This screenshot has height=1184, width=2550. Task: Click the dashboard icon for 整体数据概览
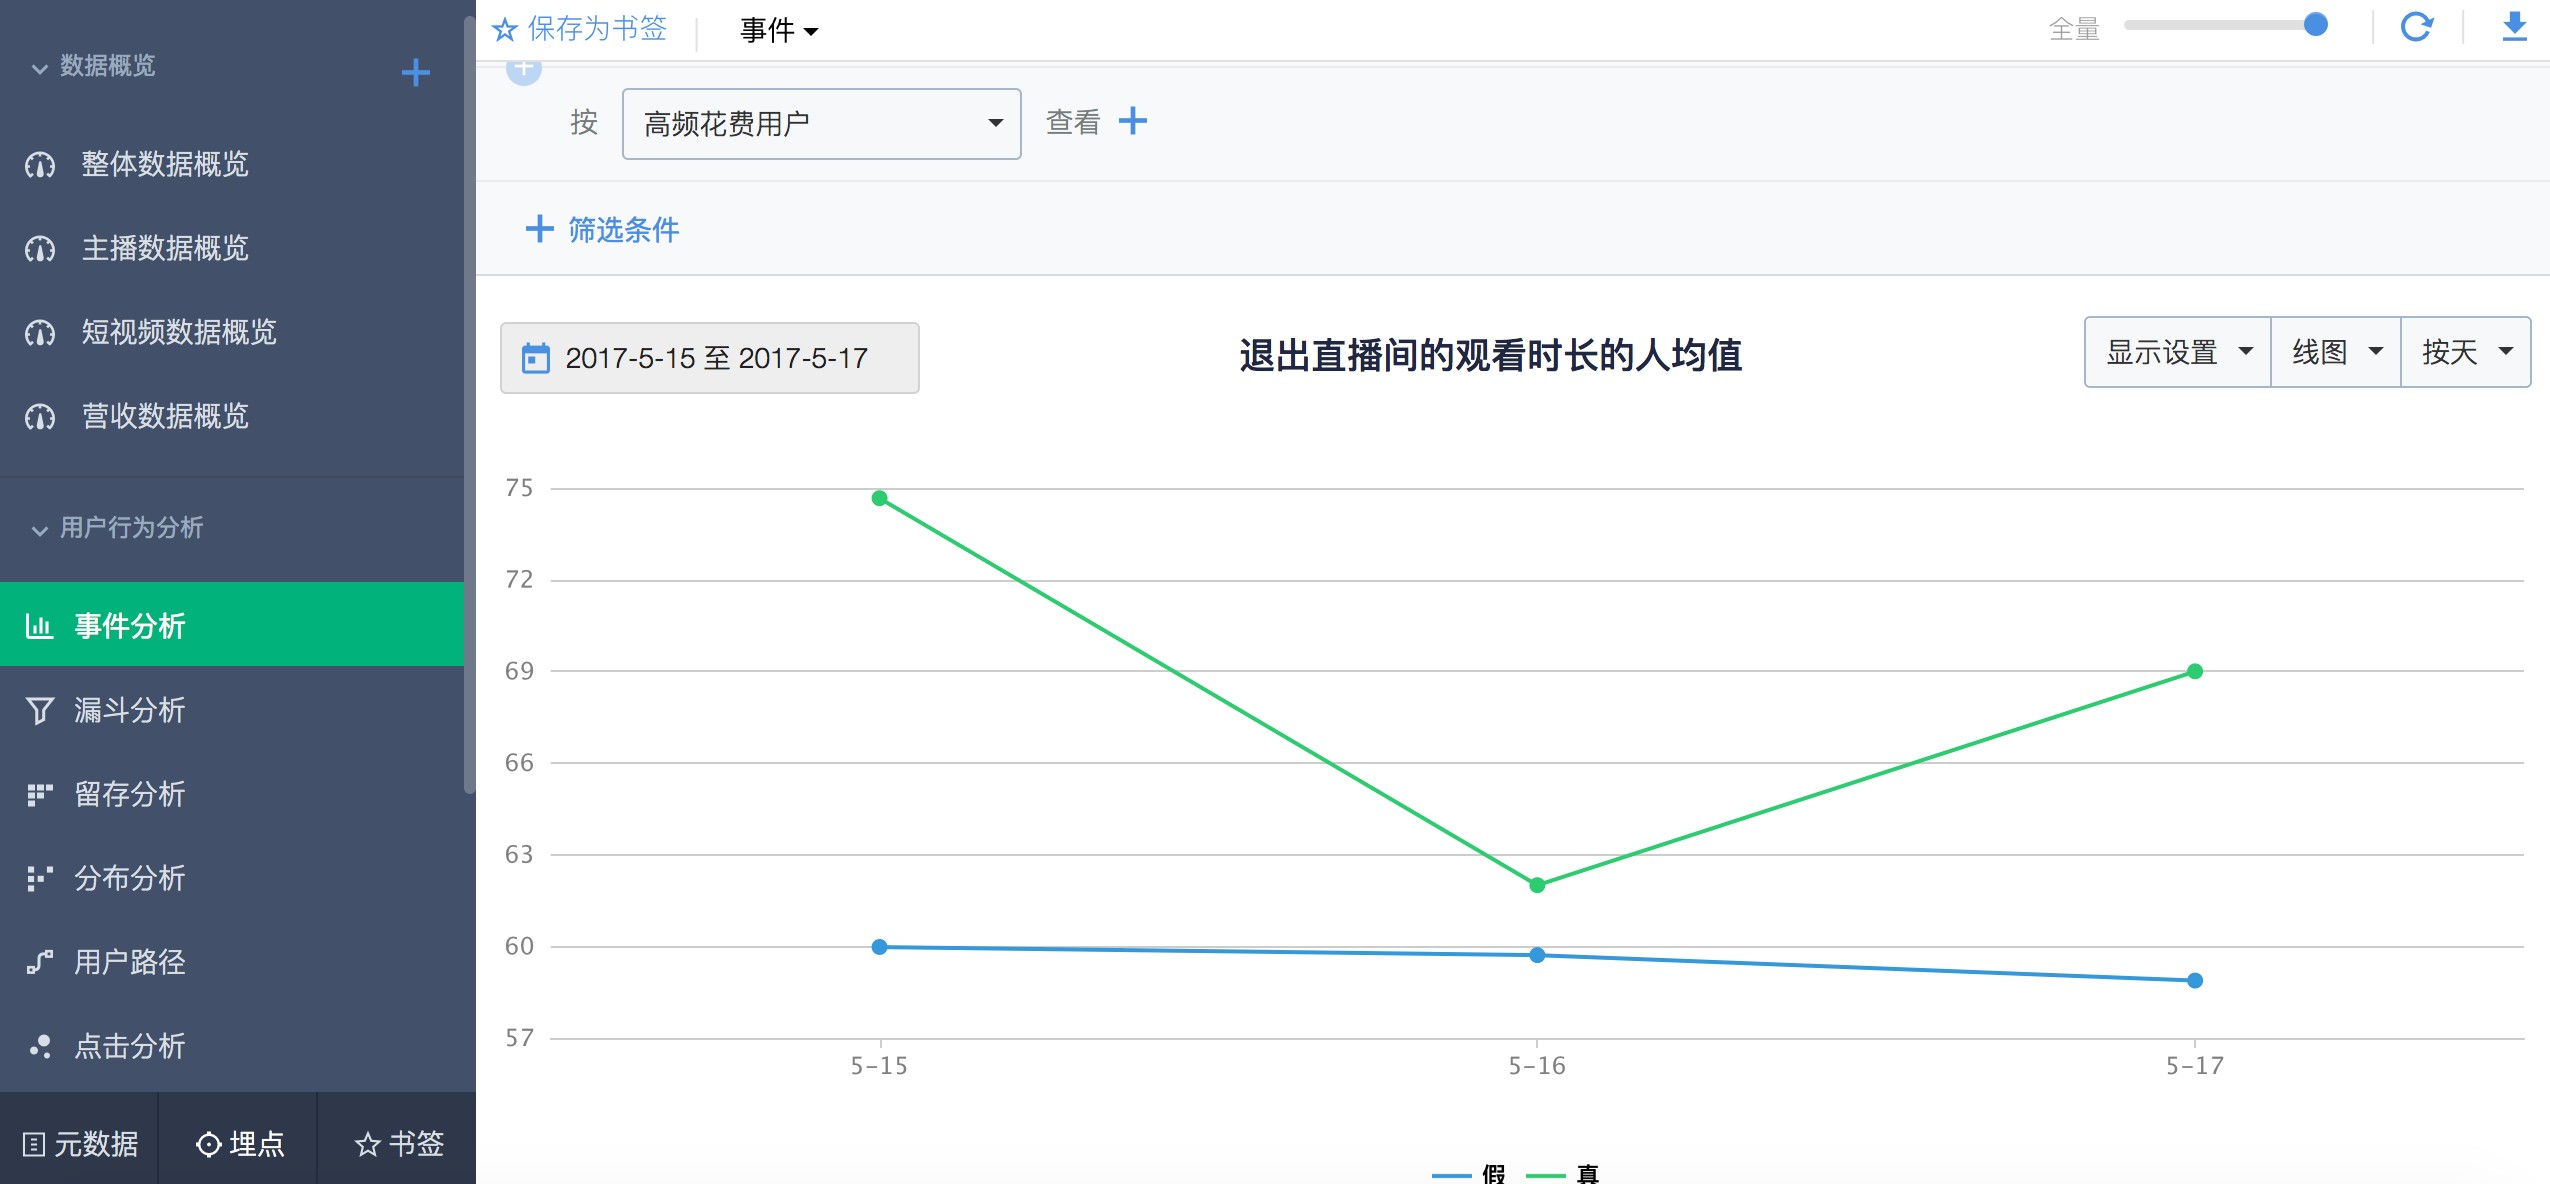(x=40, y=165)
